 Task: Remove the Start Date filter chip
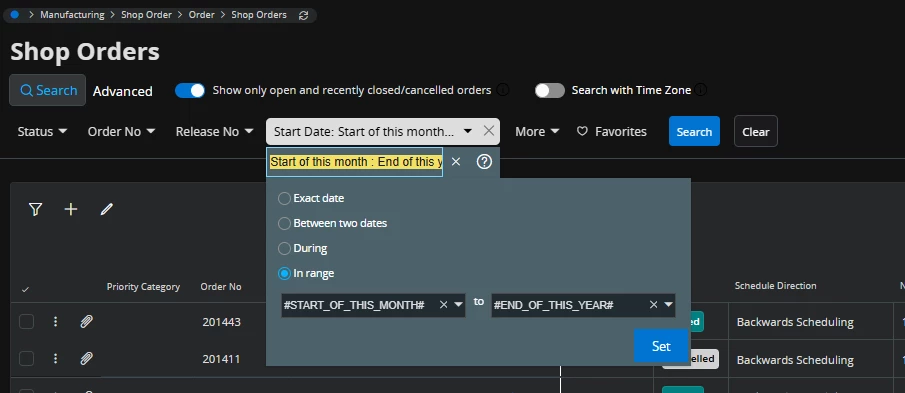pos(489,131)
